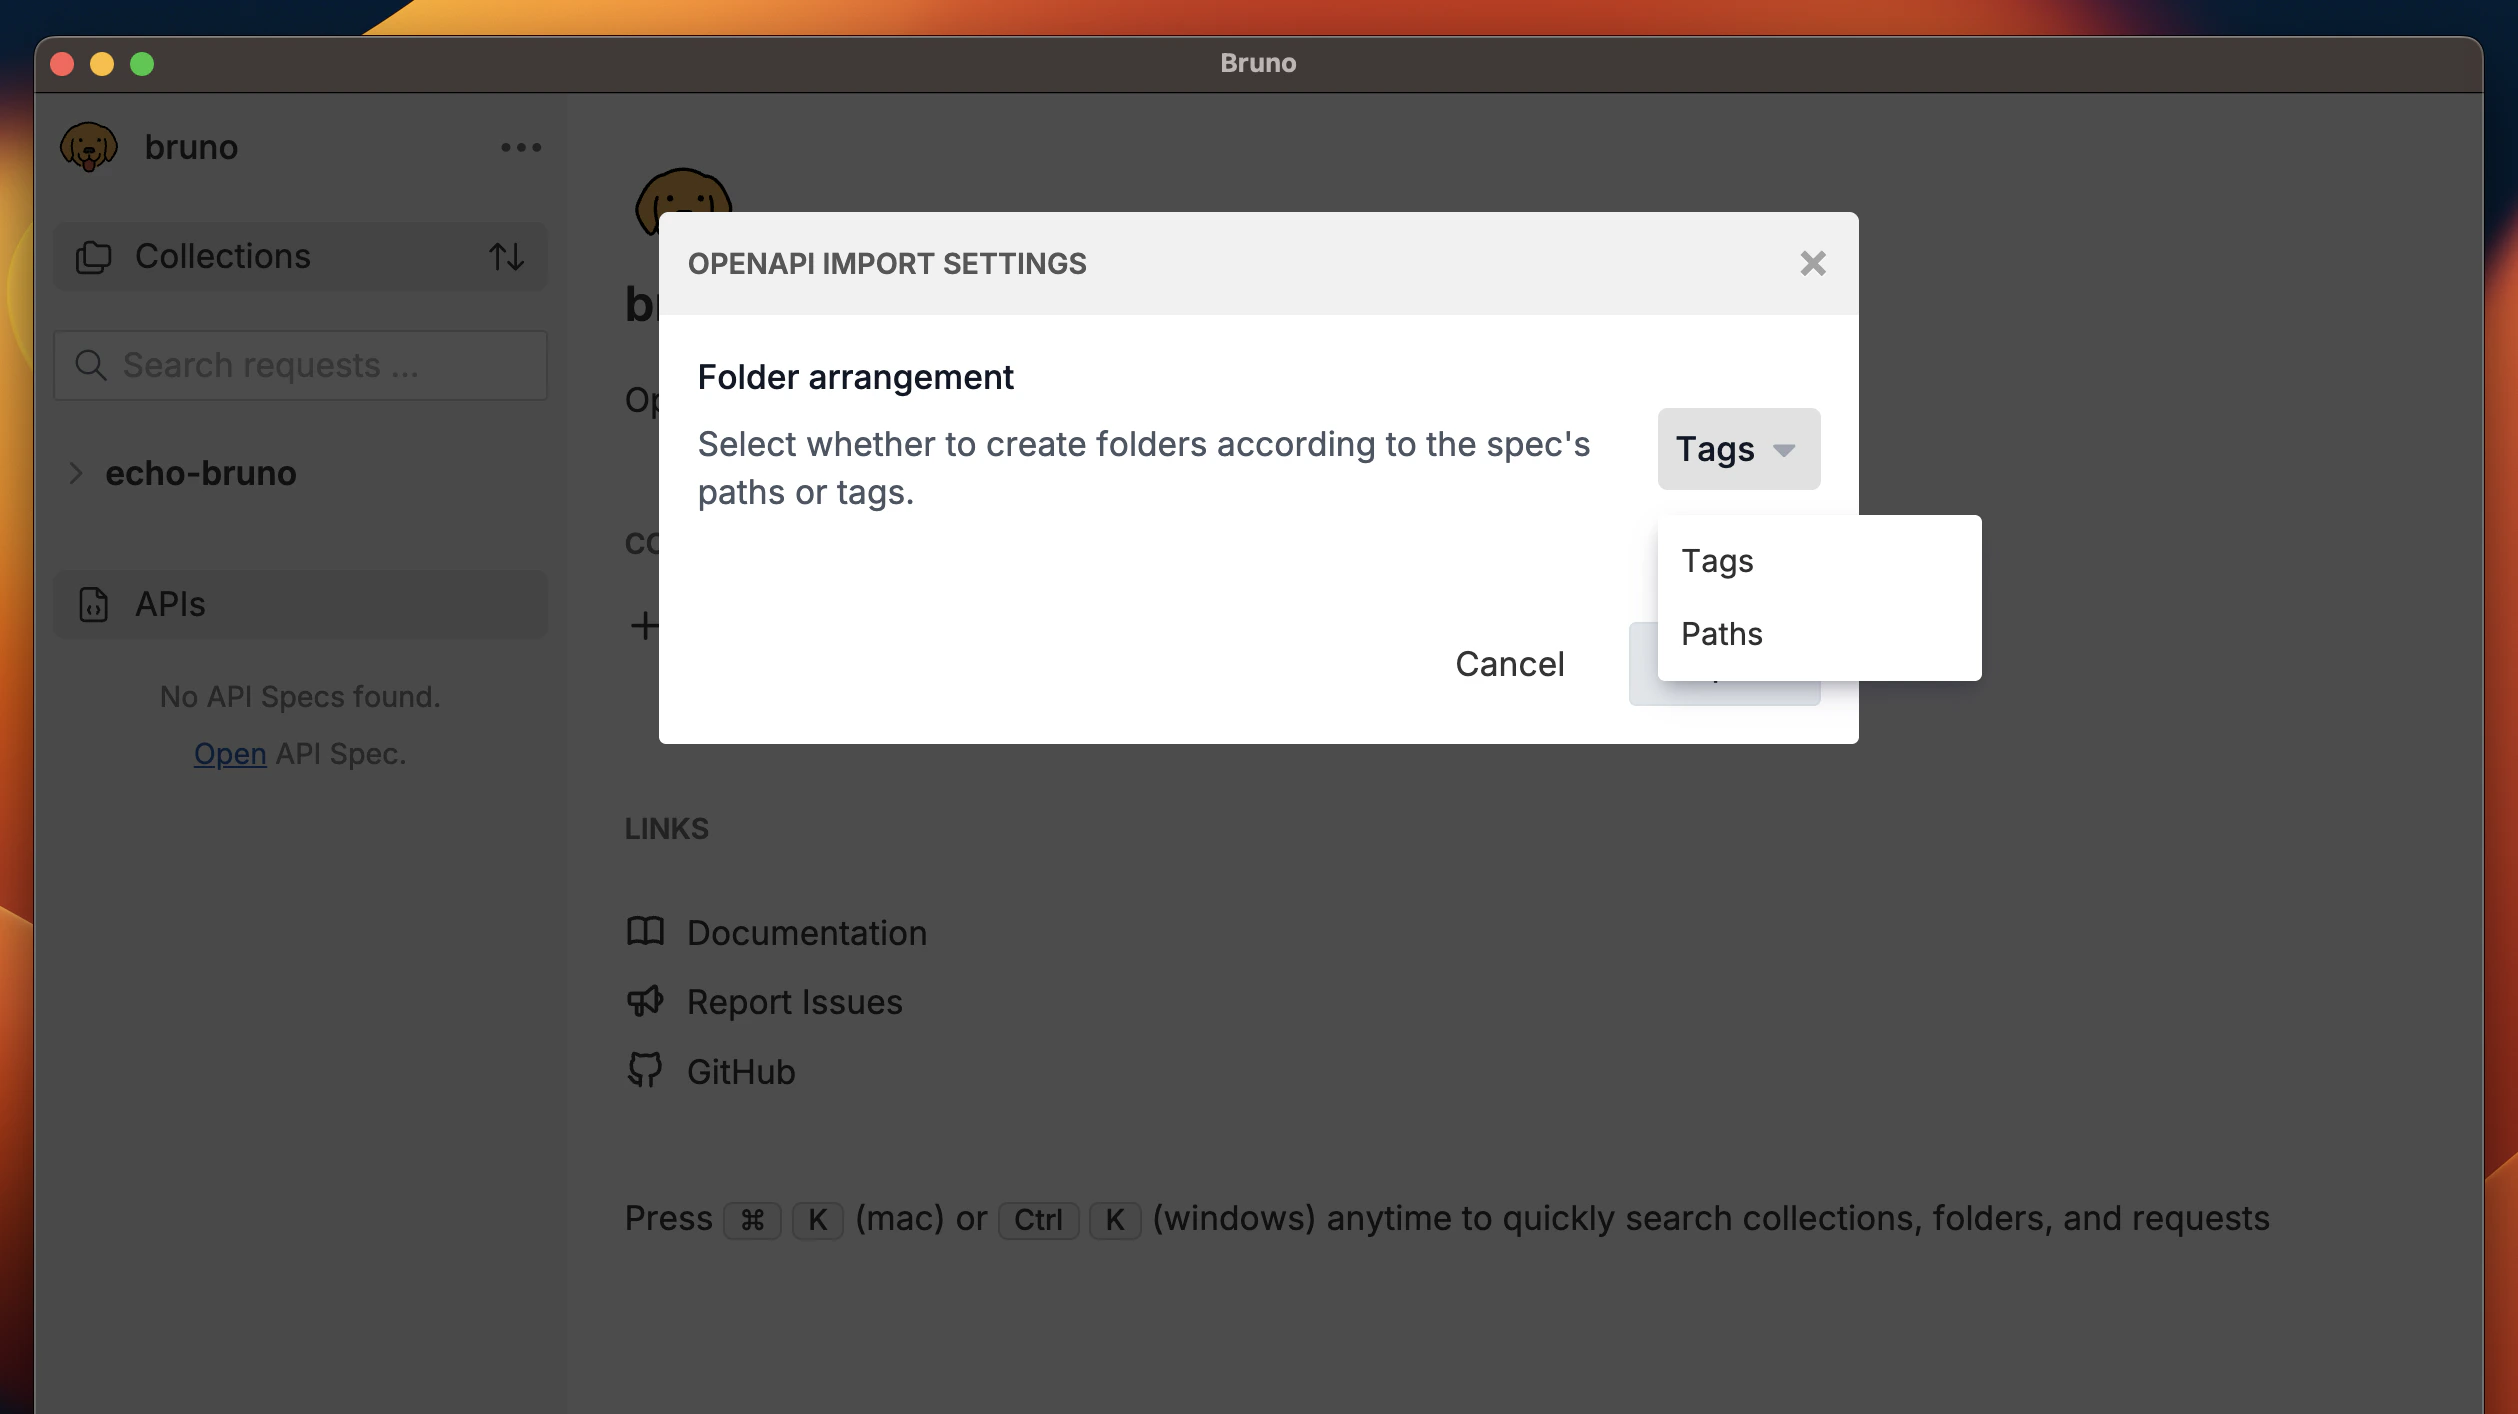This screenshot has height=1414, width=2518.
Task: Close the OpenAPI Import Settings dialog
Action: [x=1812, y=263]
